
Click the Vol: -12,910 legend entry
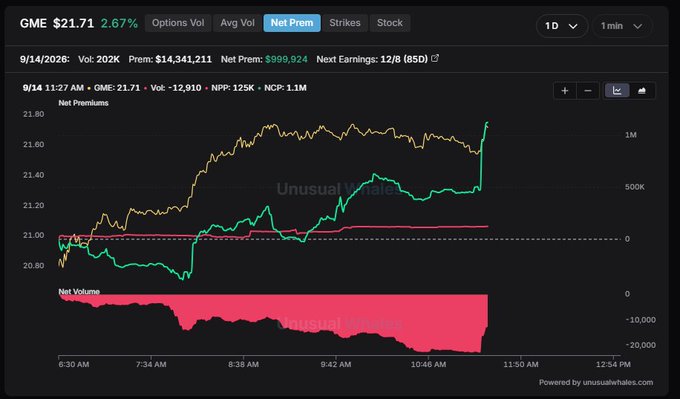pos(176,88)
